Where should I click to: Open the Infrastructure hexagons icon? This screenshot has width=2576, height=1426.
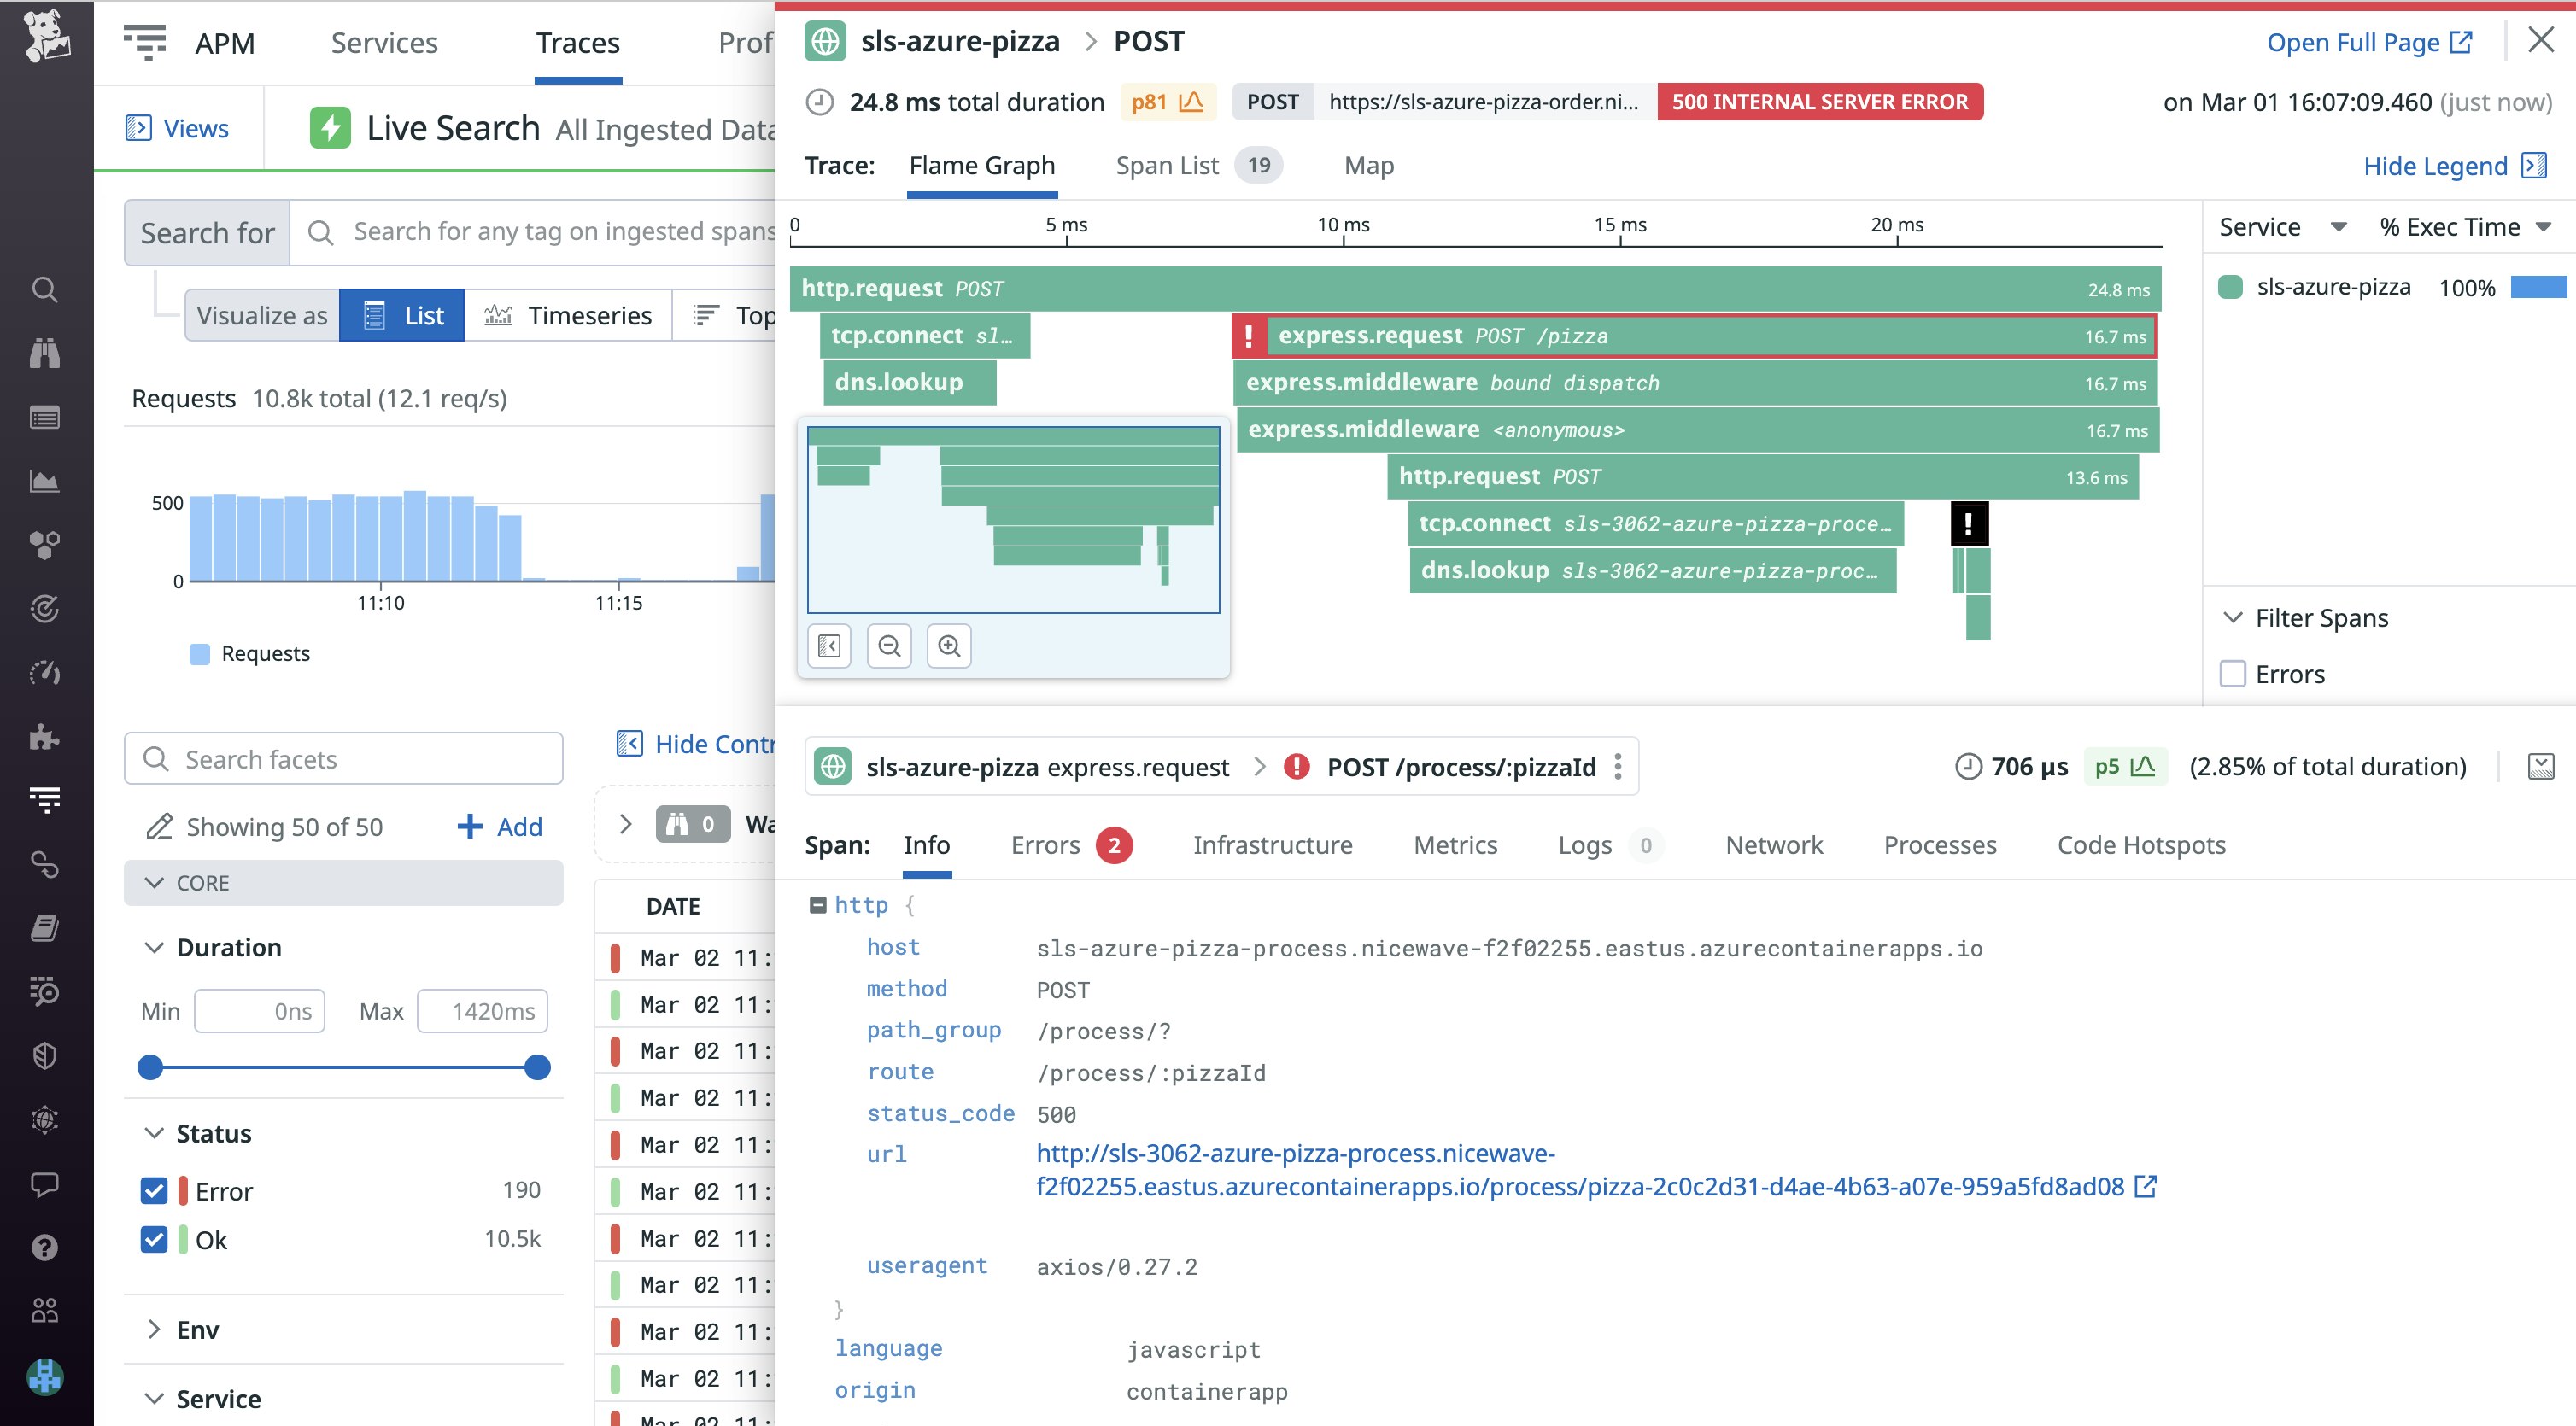45,545
